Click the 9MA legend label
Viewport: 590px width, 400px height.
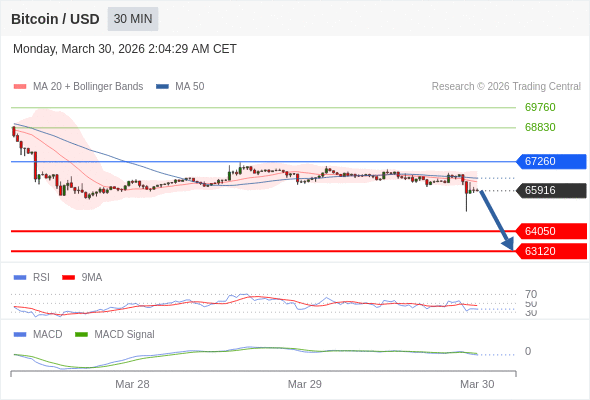(92, 278)
